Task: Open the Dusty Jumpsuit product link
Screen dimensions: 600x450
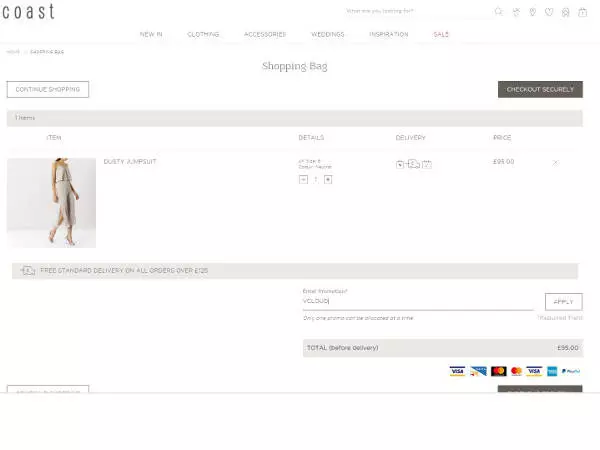Action: [130, 161]
